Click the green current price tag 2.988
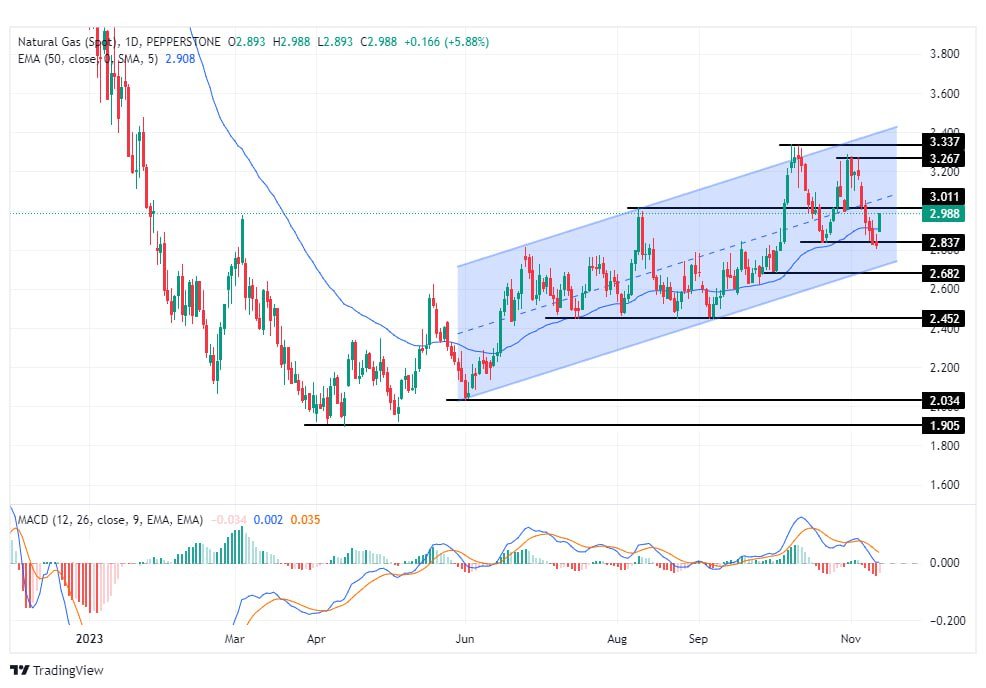Screen dimensions: 986x688 pyautogui.click(x=944, y=214)
